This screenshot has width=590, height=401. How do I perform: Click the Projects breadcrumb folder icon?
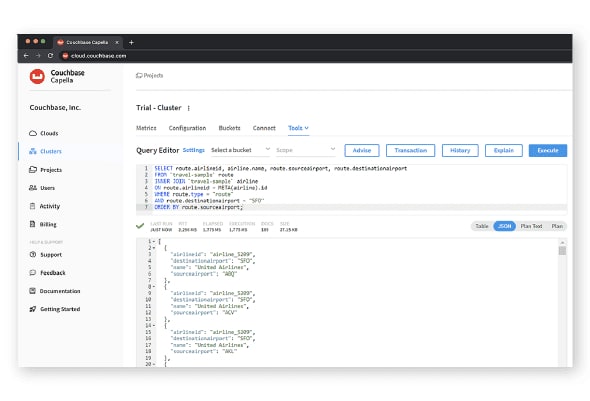(x=139, y=76)
